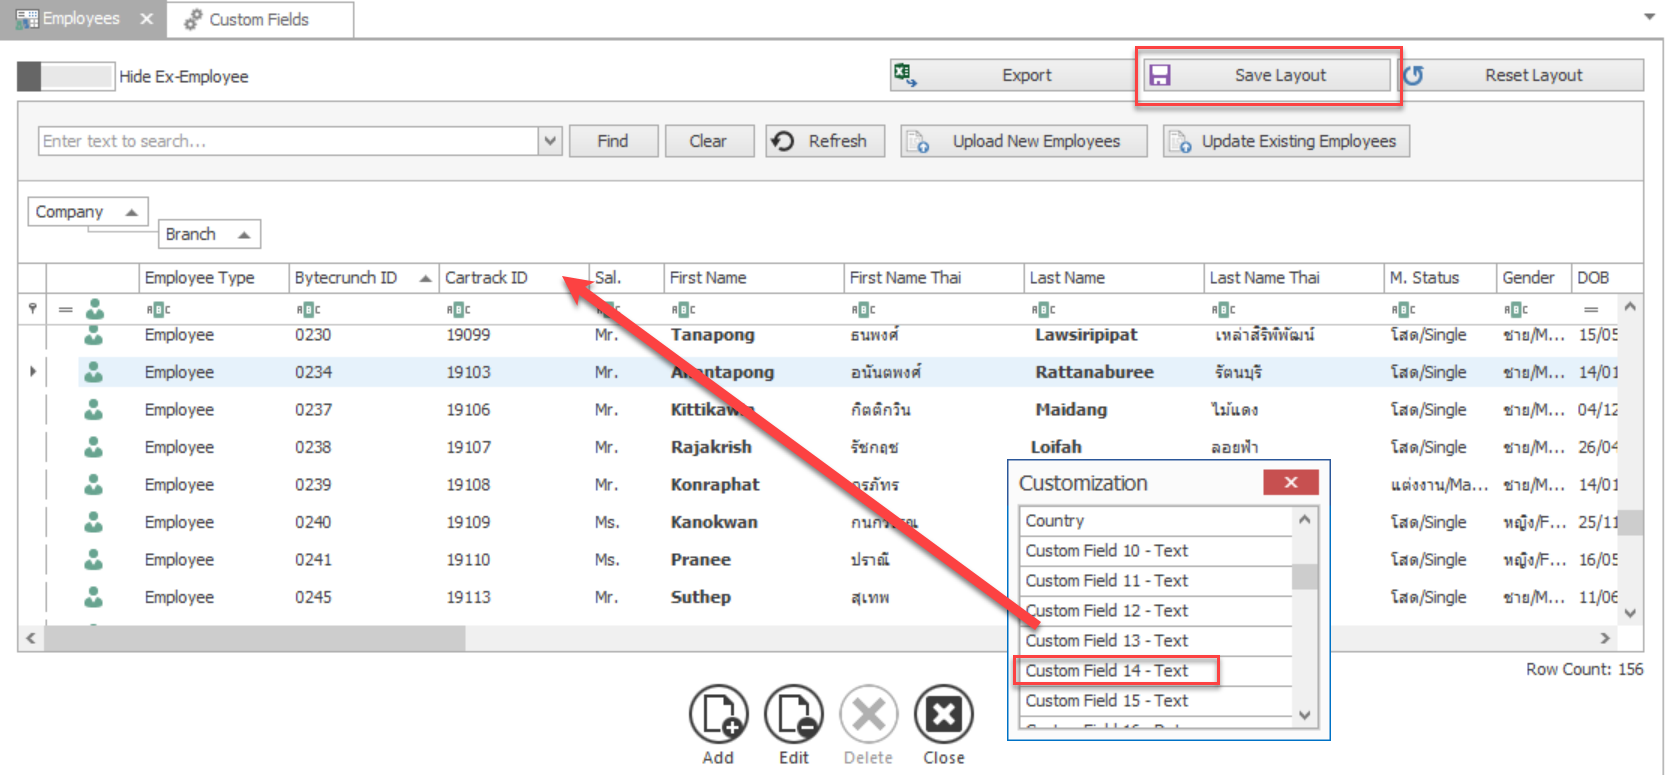Click the Find button
Viewport: 1666px width, 775px height.
(613, 141)
